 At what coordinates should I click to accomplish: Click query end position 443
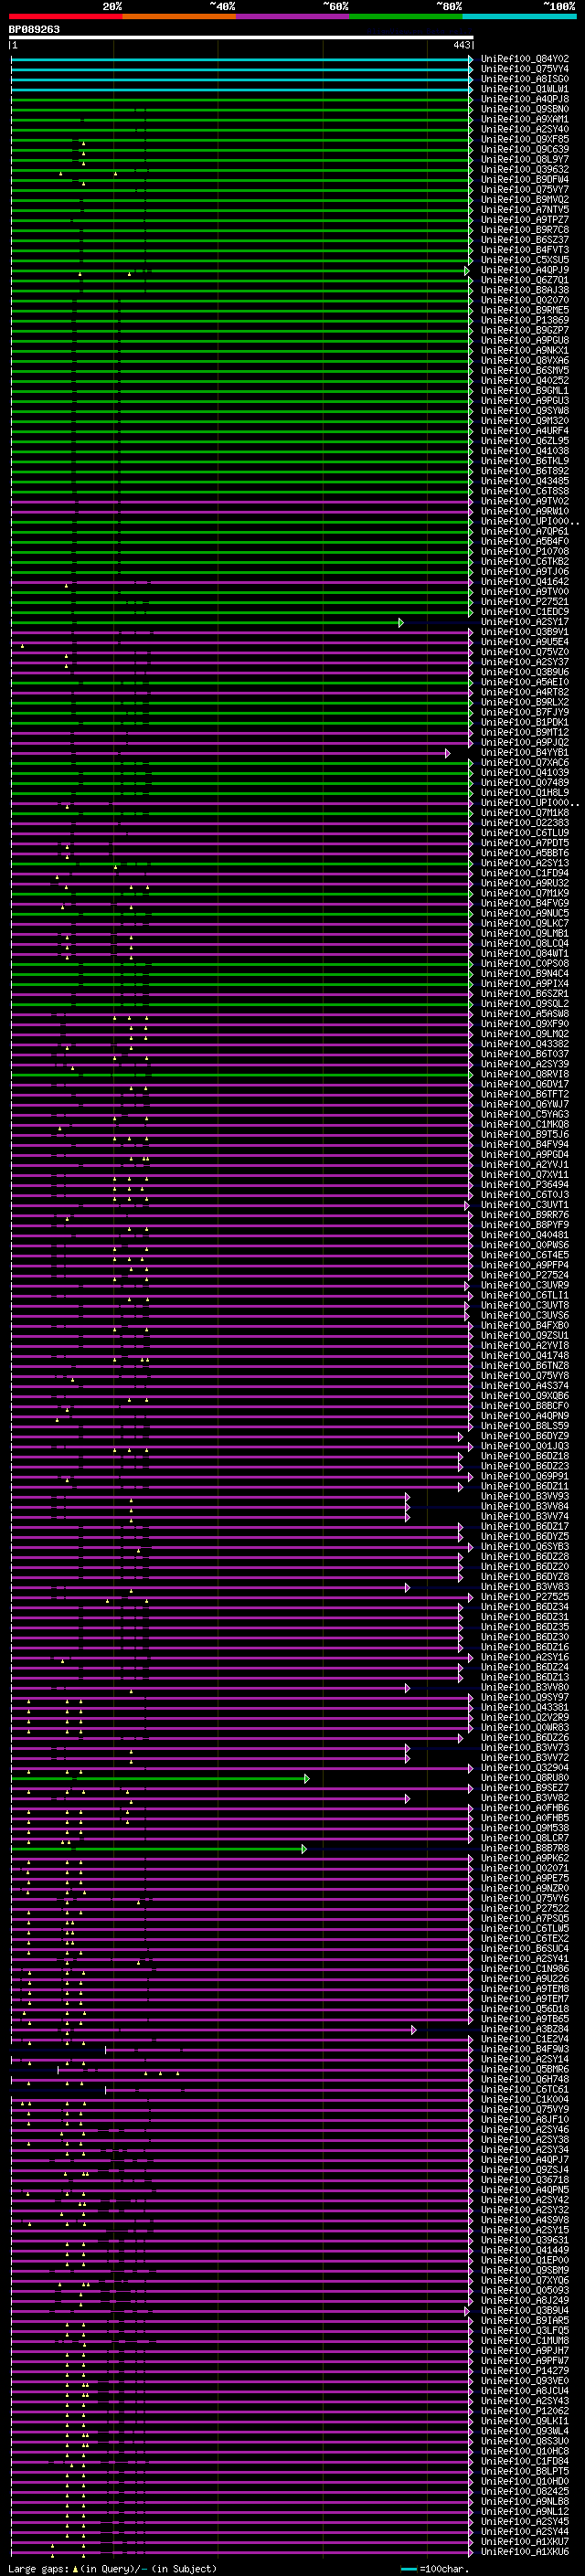tap(461, 45)
